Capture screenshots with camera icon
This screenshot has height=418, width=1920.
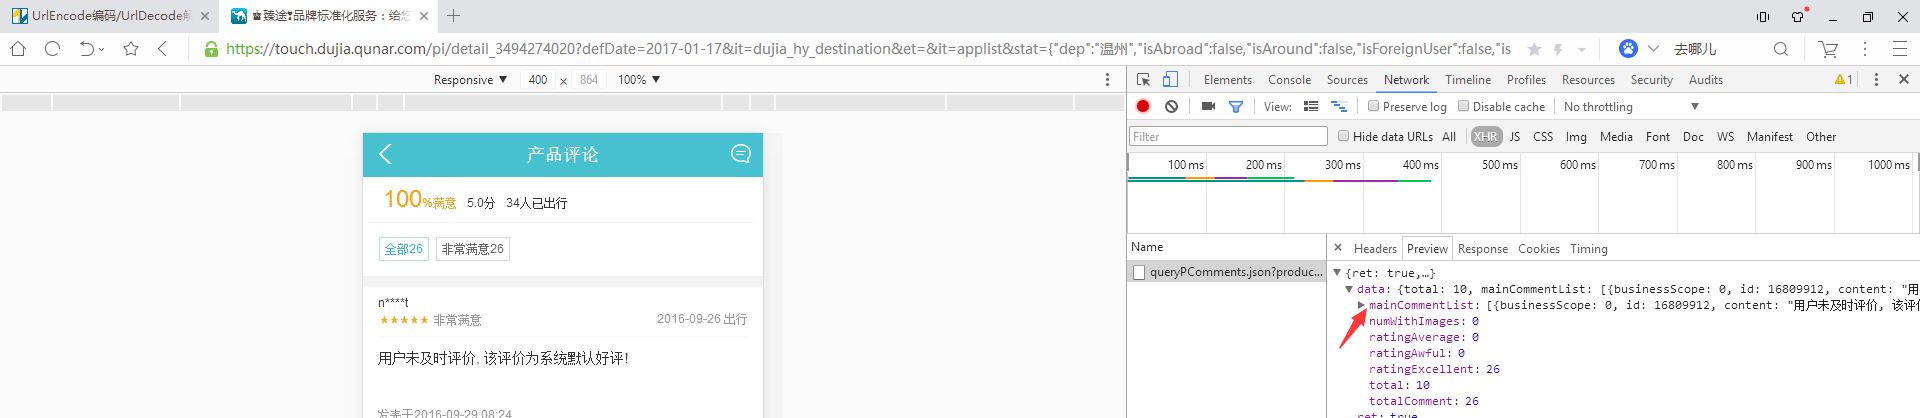tap(1208, 106)
